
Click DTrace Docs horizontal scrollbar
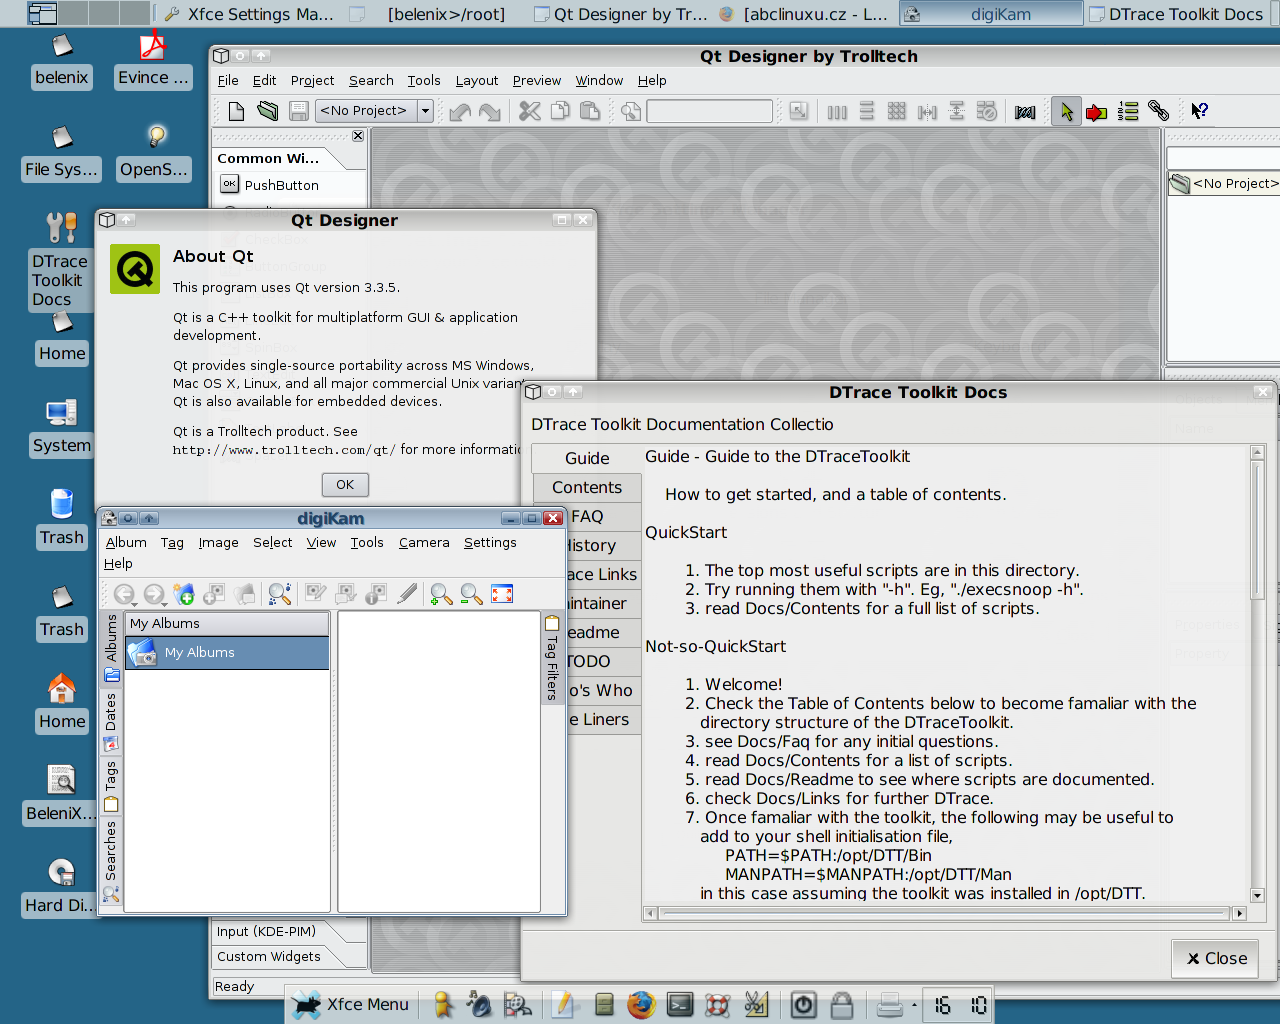click(945, 913)
